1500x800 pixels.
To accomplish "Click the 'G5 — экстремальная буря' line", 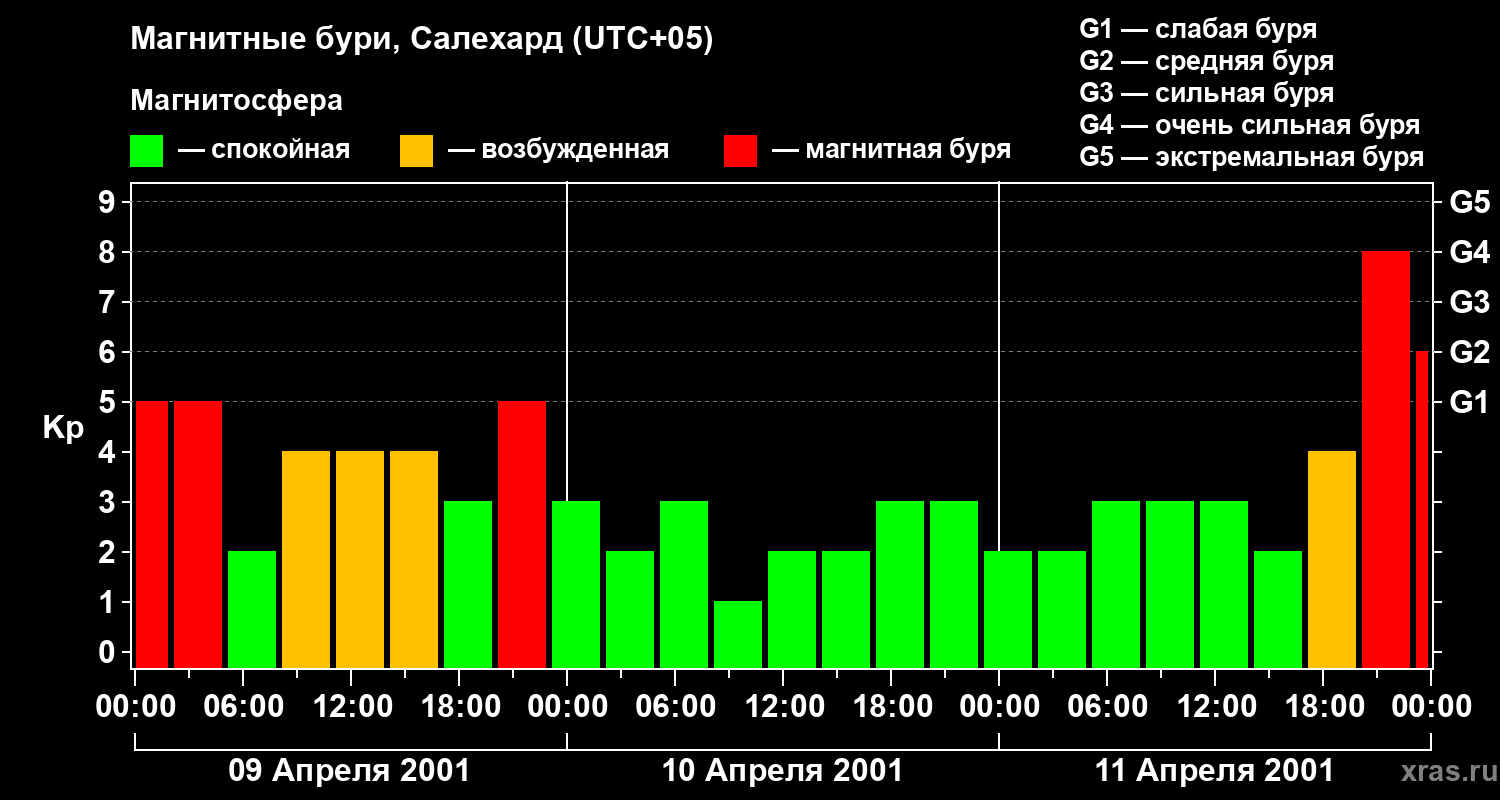I will 1252,157.
